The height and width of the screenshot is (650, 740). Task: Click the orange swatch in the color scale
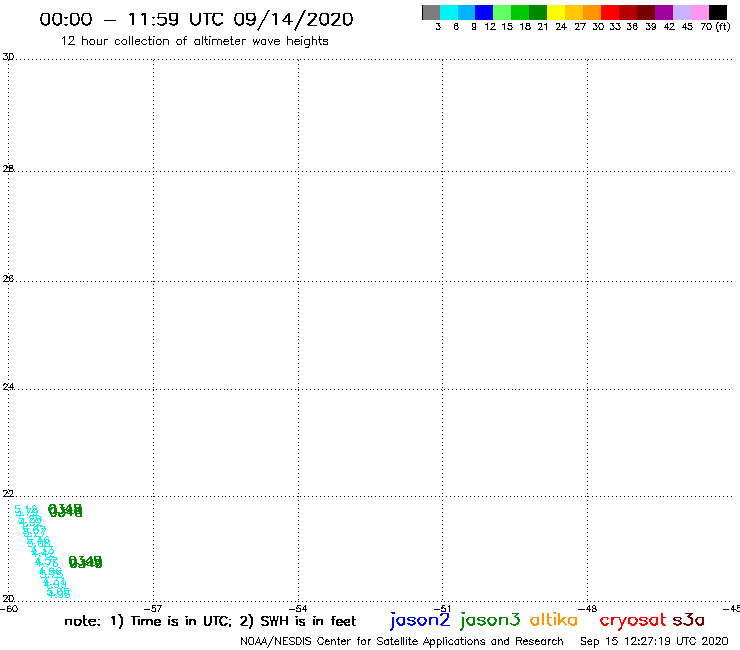[x=592, y=12]
